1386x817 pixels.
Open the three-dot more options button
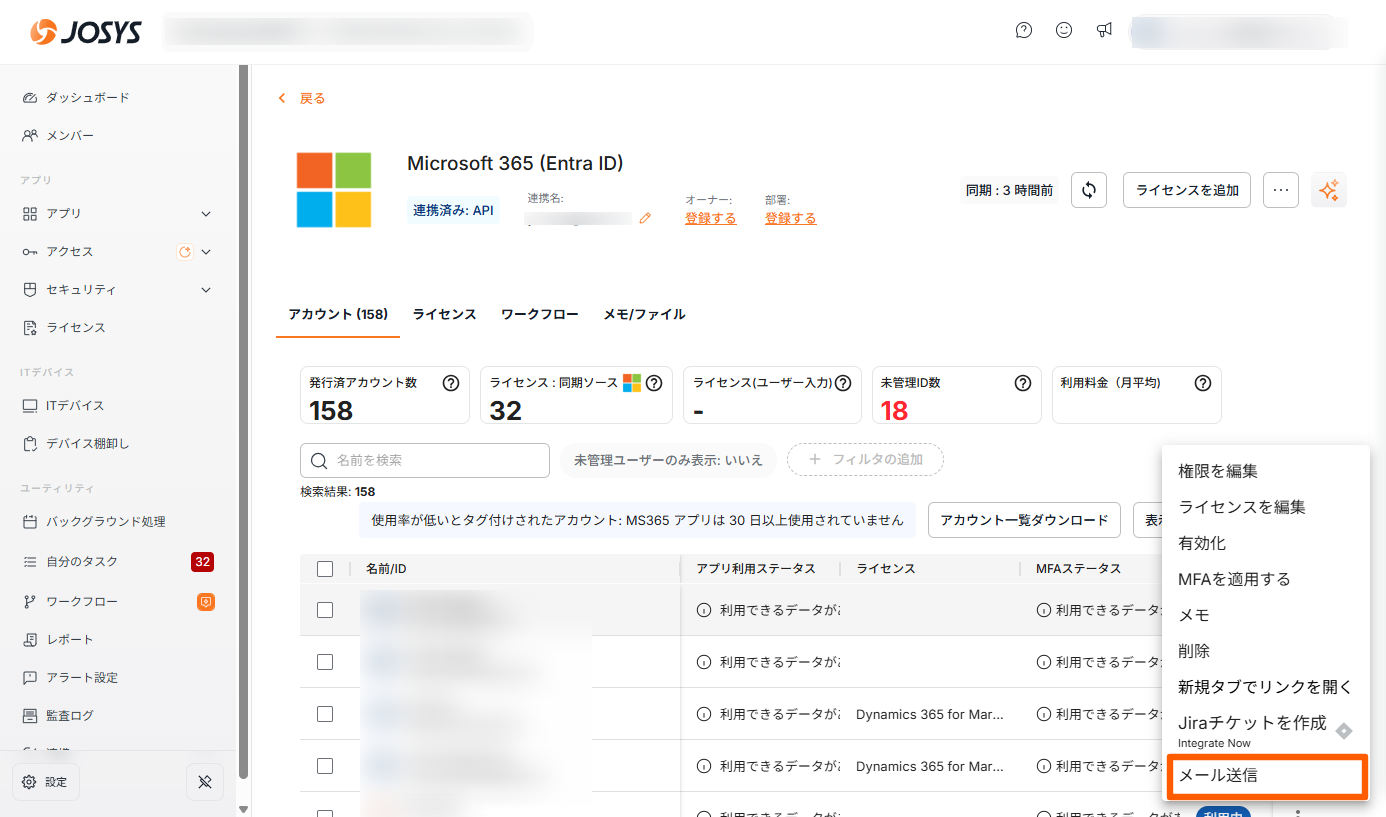(x=1281, y=190)
